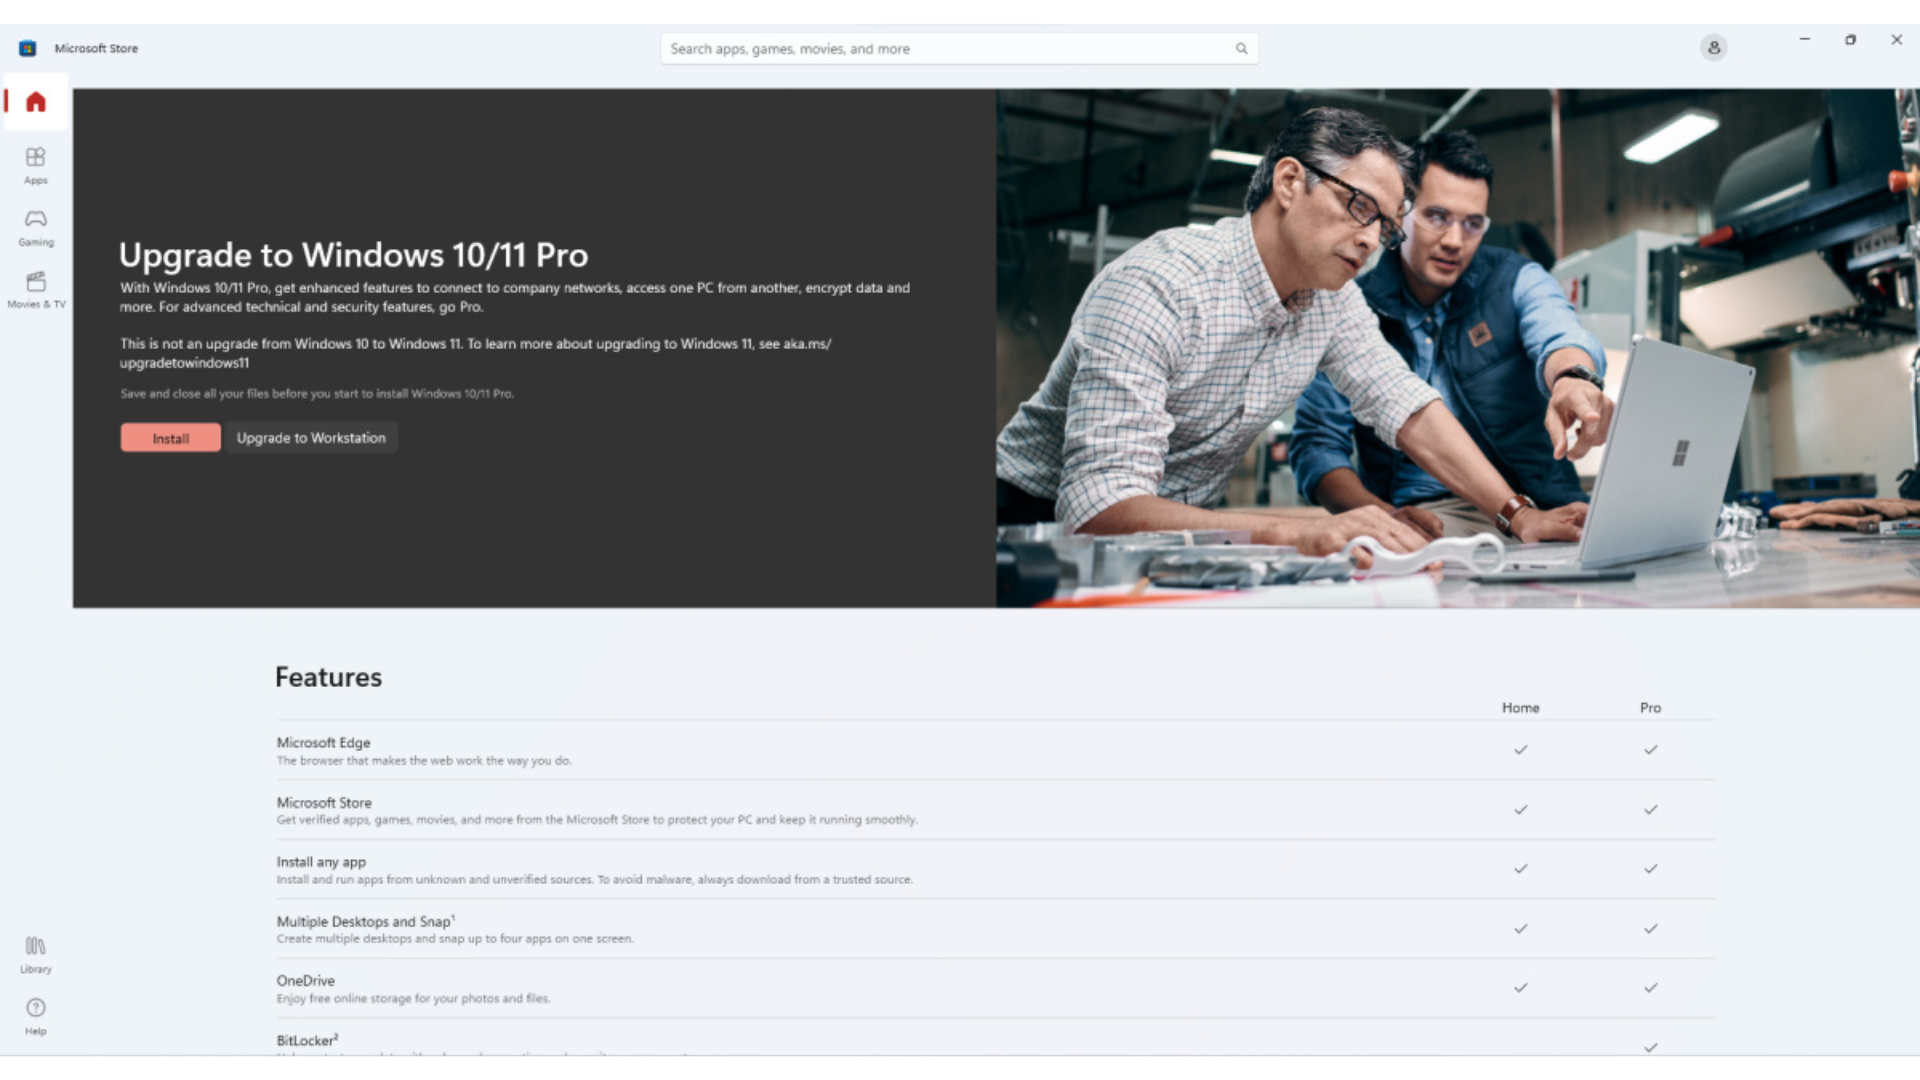Click the Microsoft Store logo
This screenshot has height=1080, width=1920.
point(27,47)
